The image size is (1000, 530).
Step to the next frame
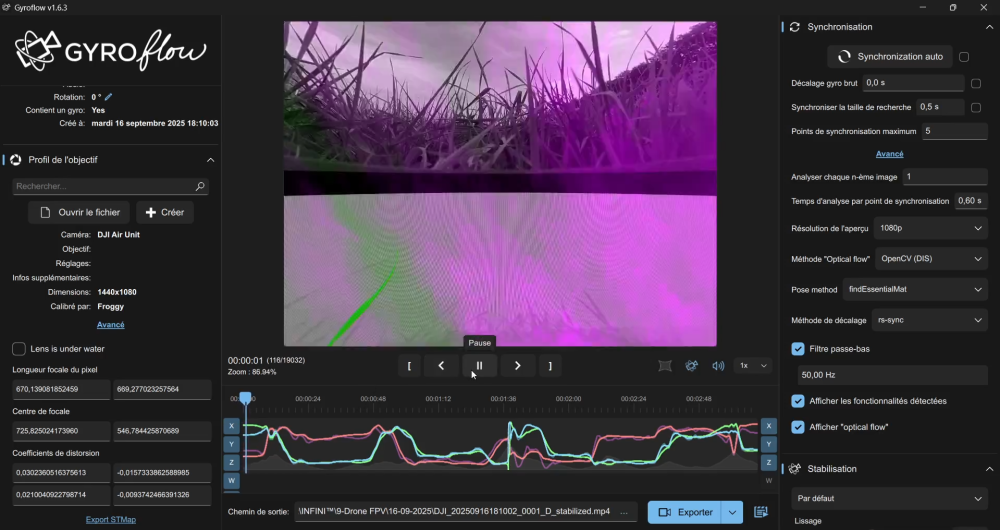pos(517,366)
